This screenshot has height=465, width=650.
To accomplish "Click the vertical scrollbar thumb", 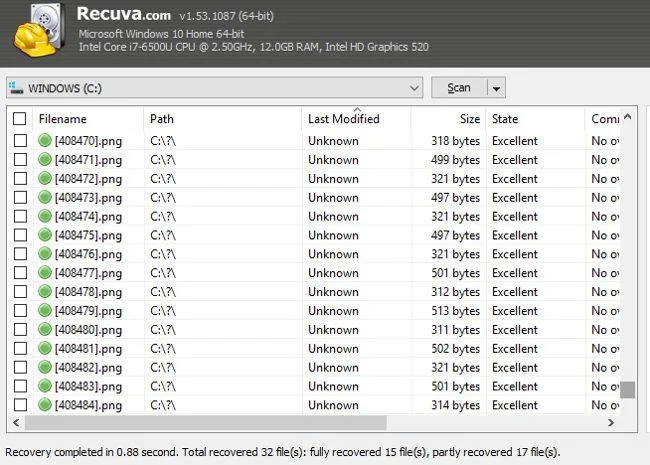I will tap(628, 390).
